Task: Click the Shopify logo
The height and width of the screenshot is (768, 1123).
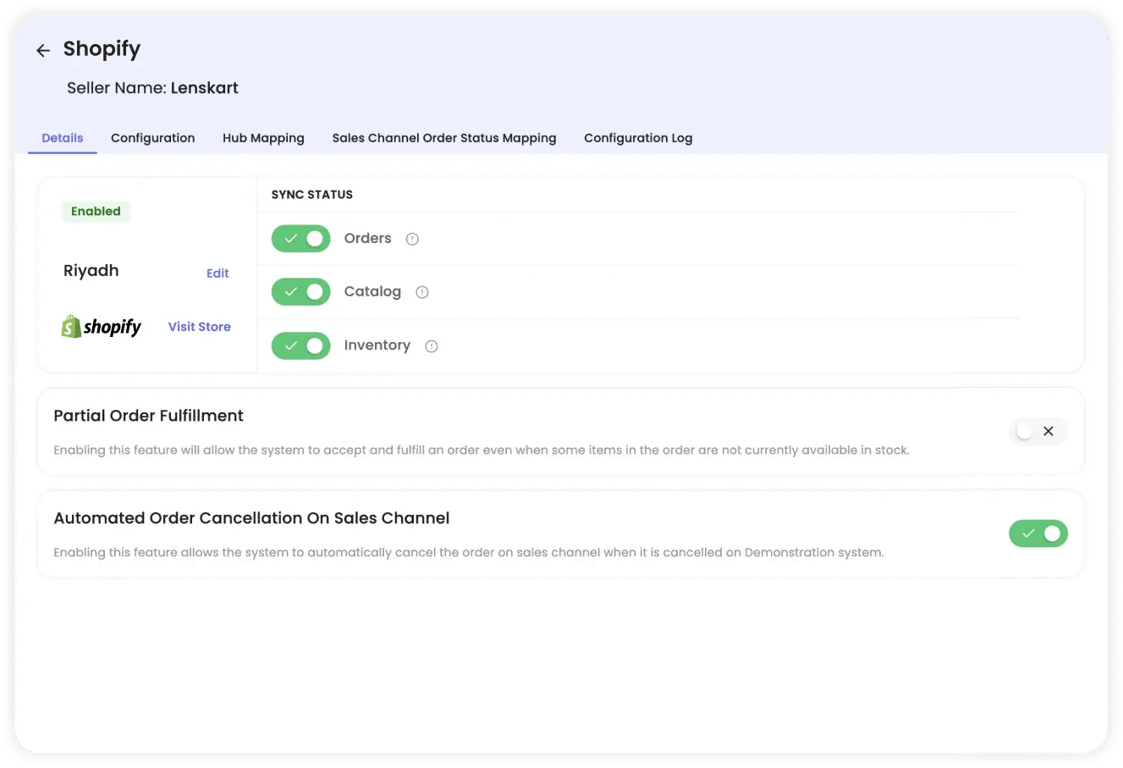Action: click(101, 327)
